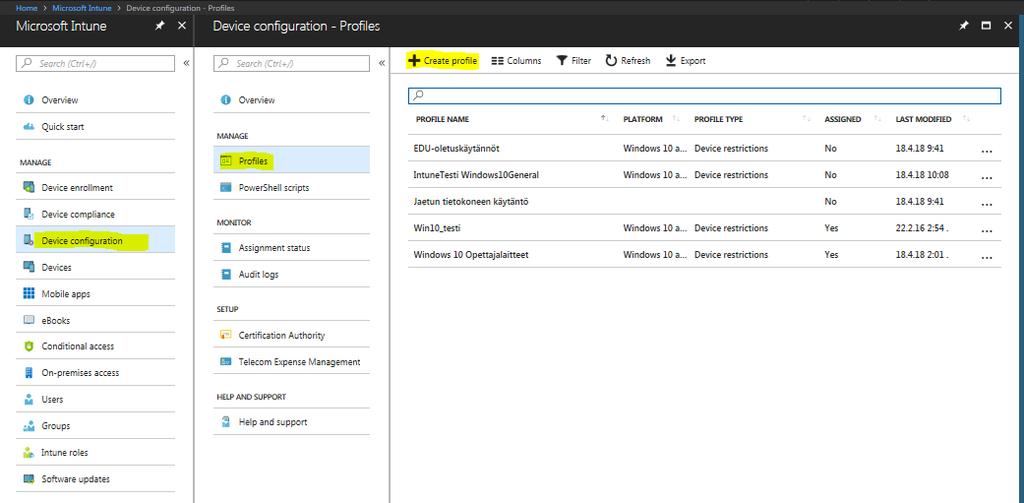This screenshot has height=503, width=1024.
Task: Go to Home breadcrumb link
Action: tap(26, 8)
